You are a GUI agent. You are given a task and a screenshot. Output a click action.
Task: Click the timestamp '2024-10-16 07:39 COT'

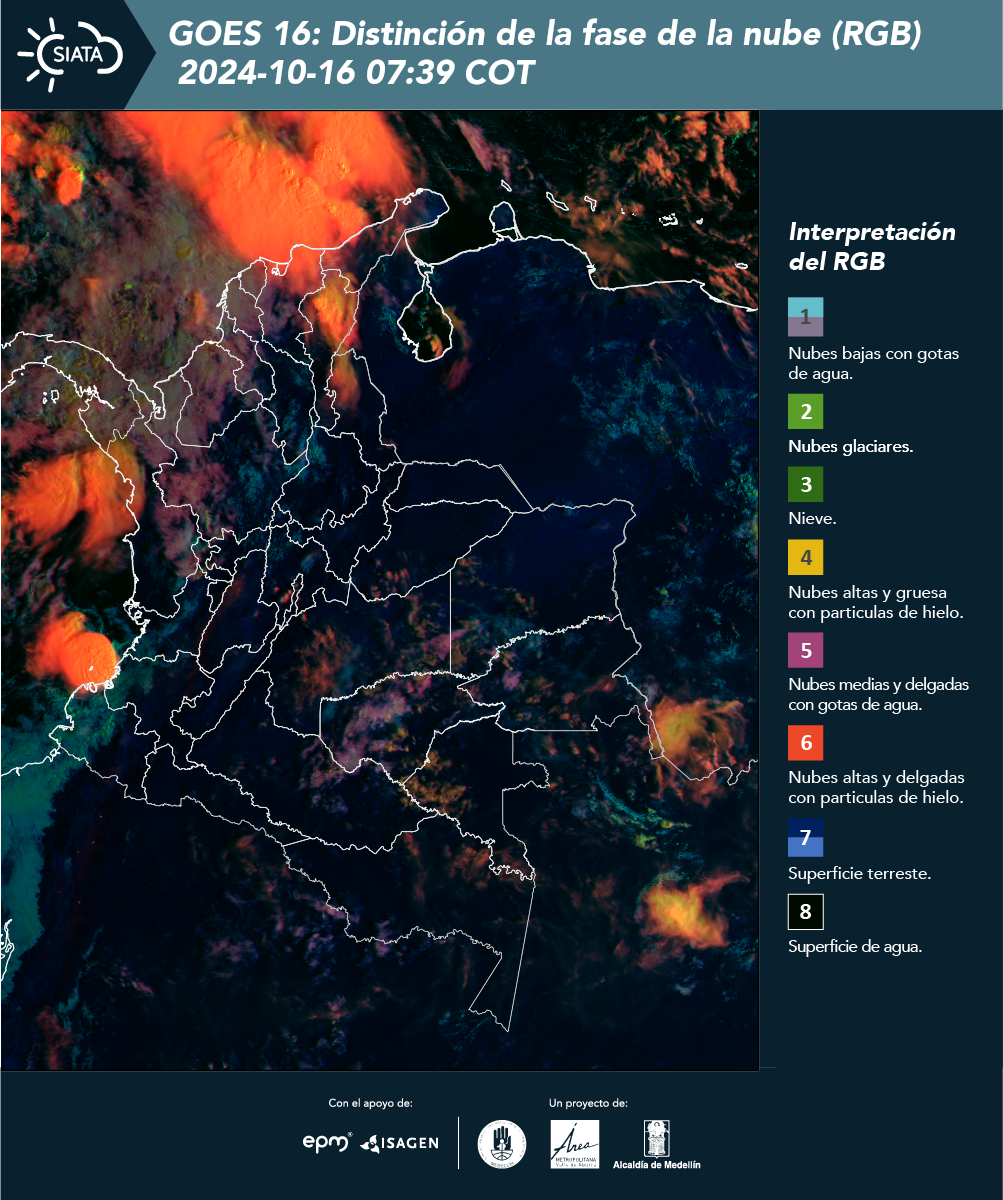[x=357, y=73]
